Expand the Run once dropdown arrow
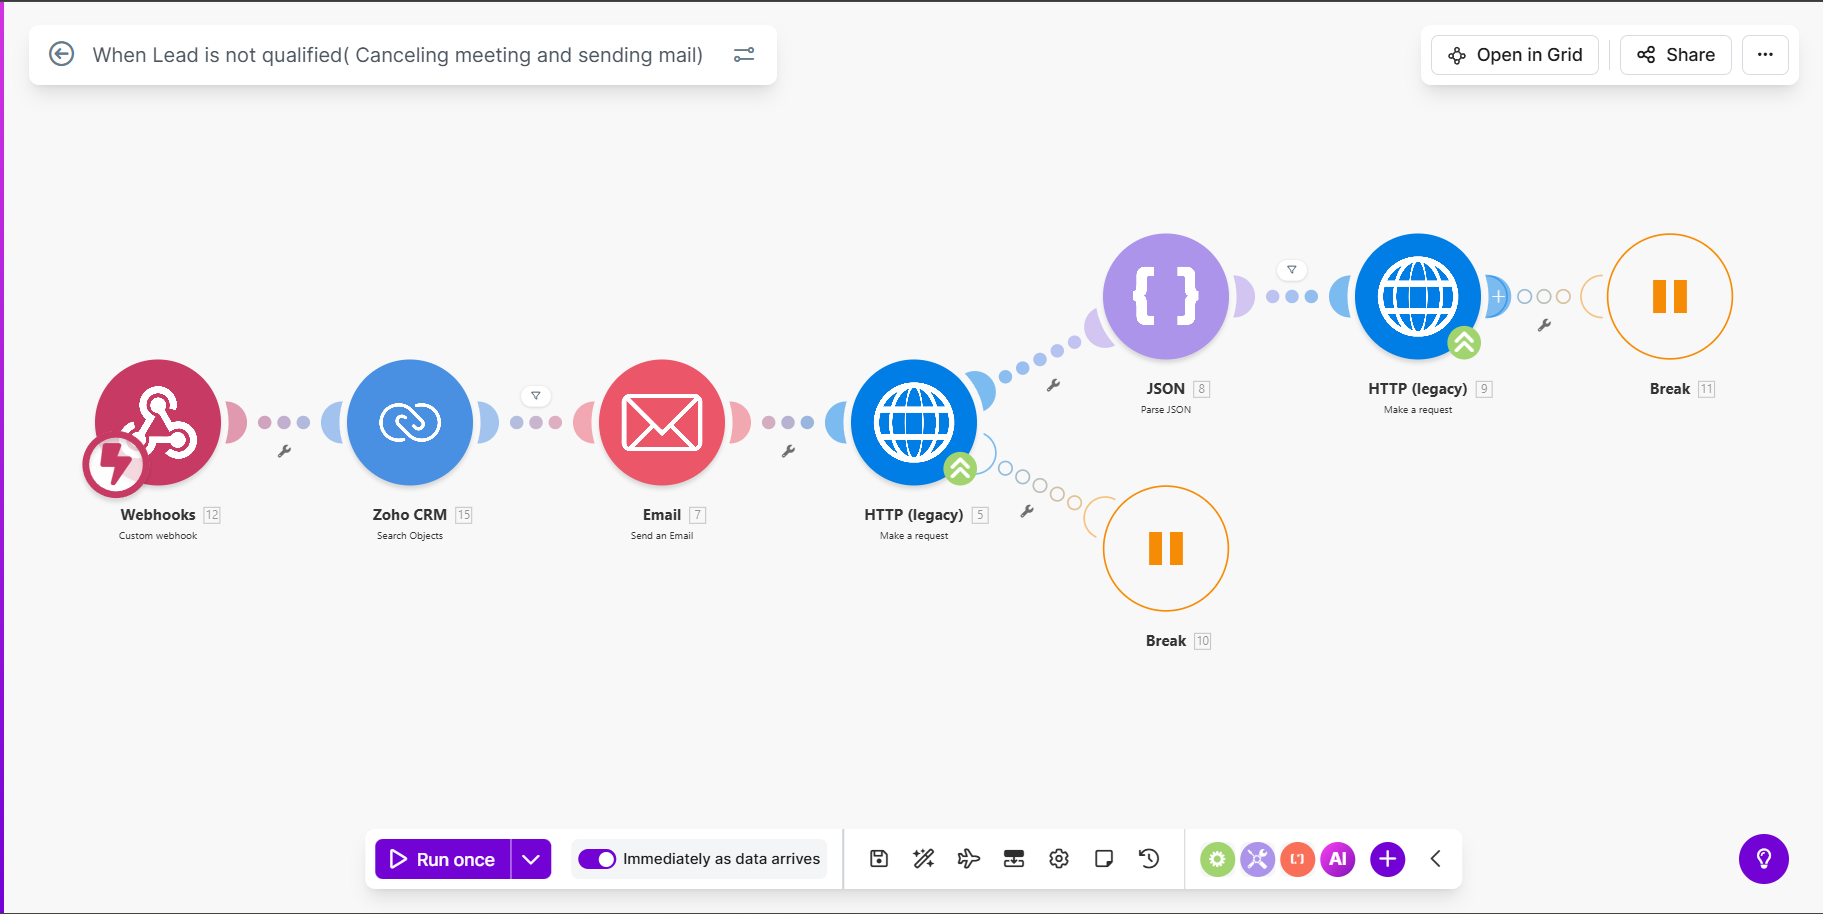 (x=531, y=859)
